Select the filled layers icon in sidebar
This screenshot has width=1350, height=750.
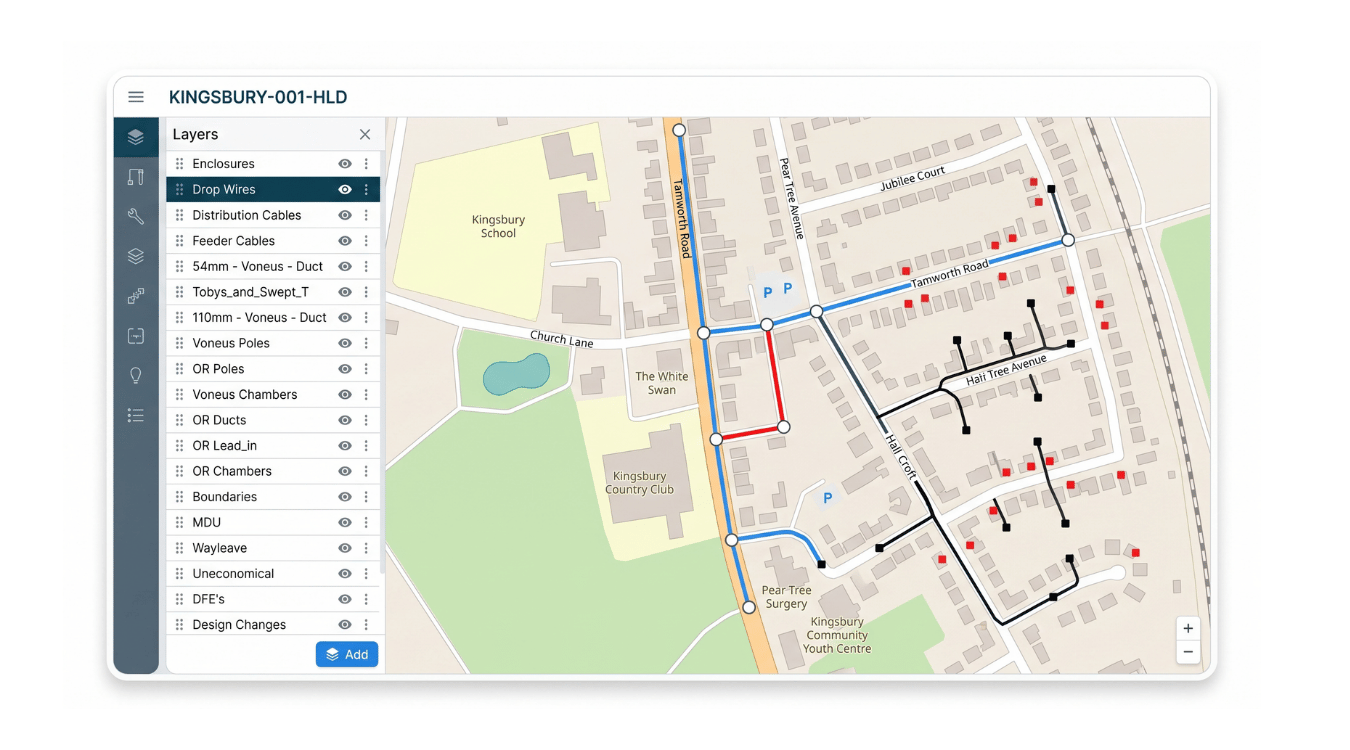(x=136, y=137)
